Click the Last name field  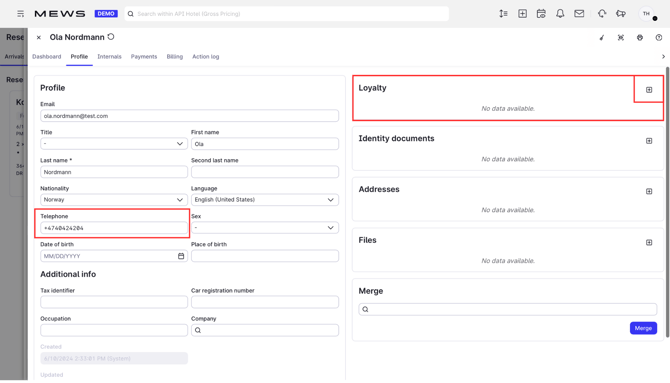(114, 172)
